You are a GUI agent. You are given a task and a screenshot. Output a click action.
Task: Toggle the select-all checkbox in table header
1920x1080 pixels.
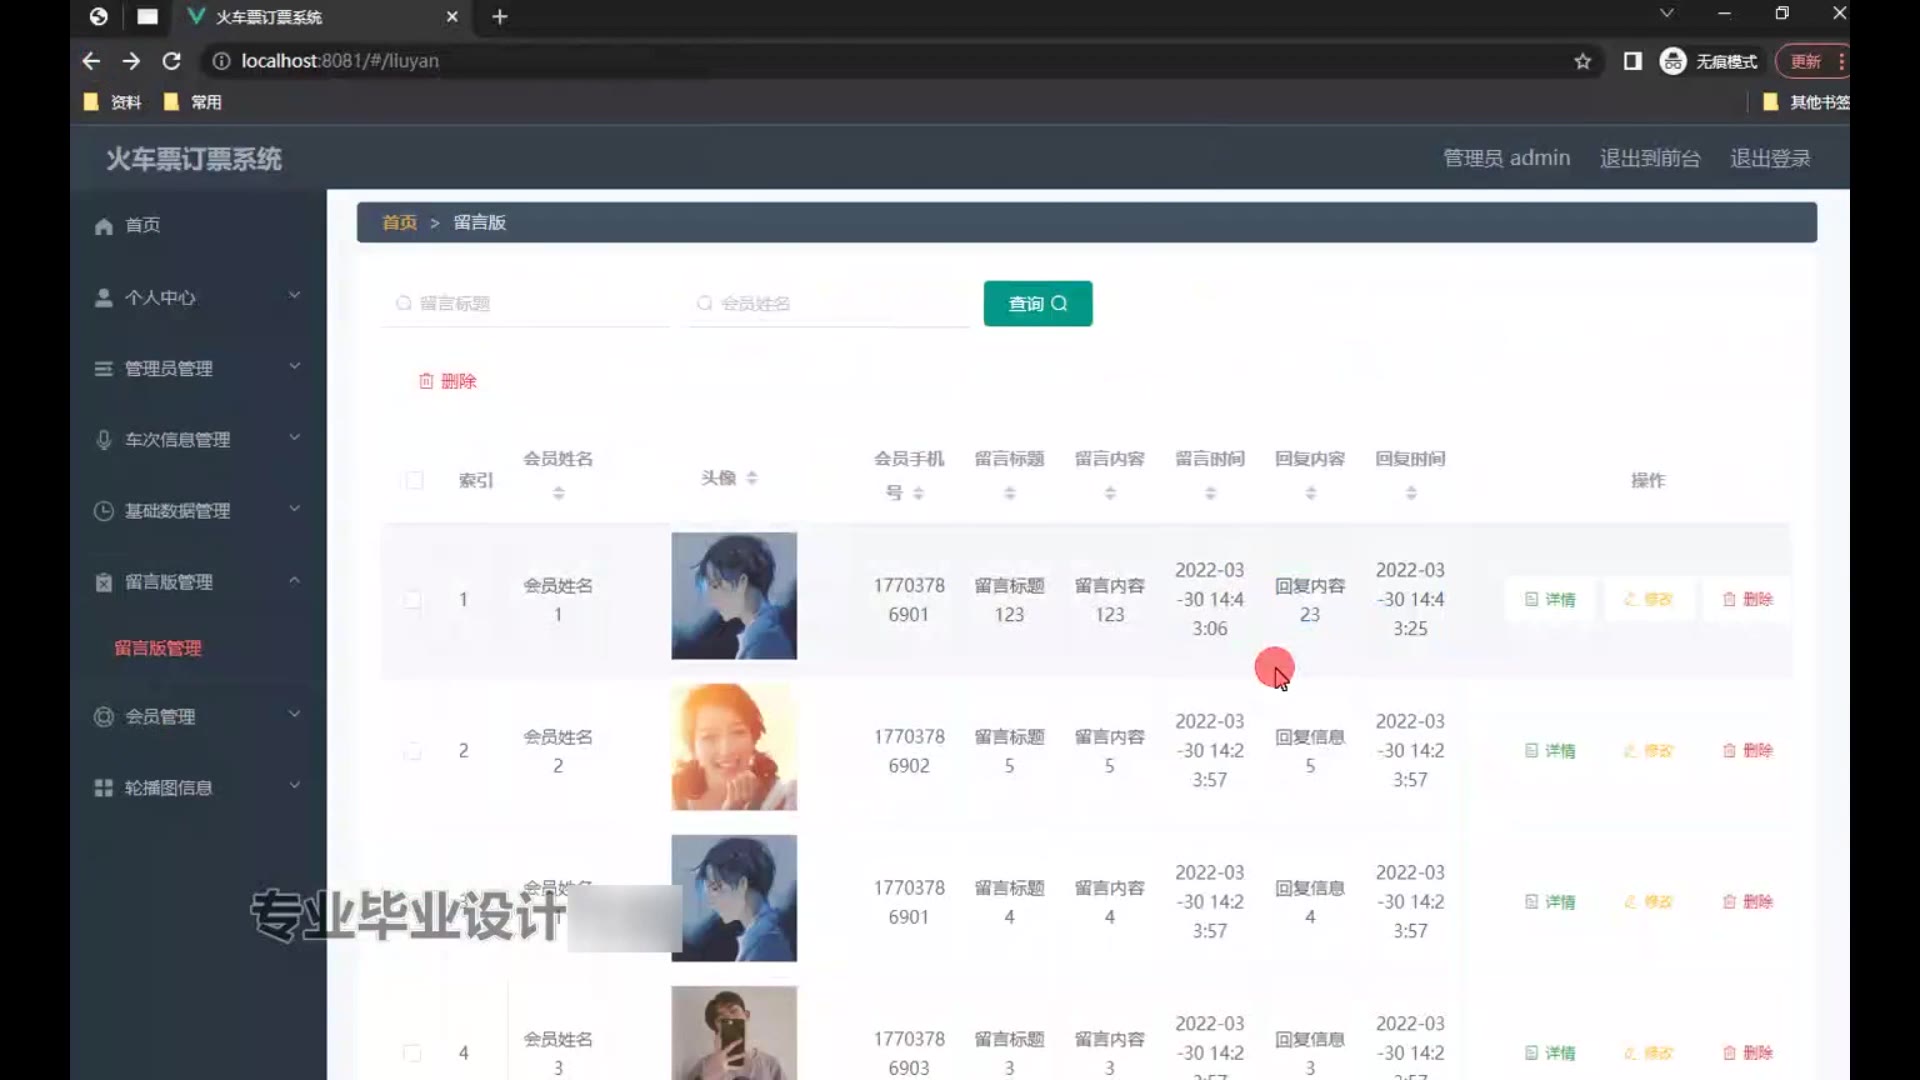pos(414,480)
